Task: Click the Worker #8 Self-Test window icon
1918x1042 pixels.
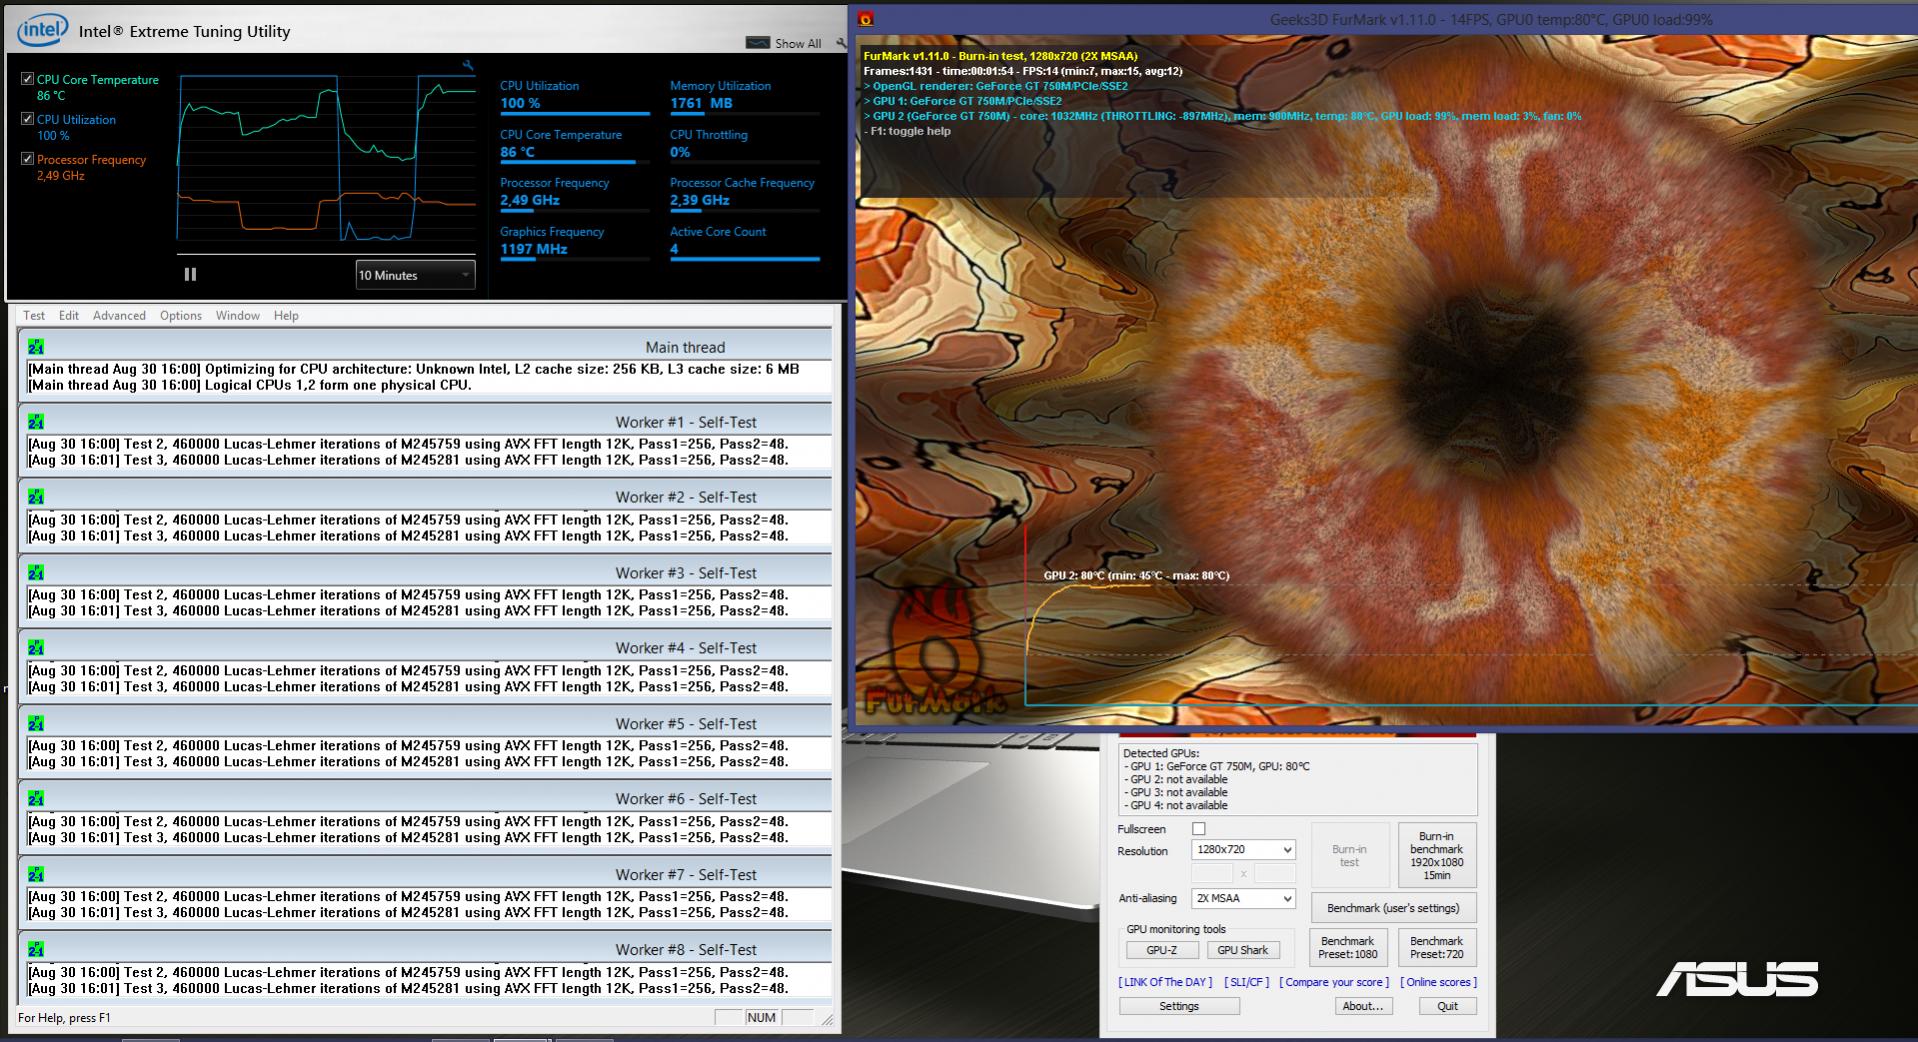Action: [36, 950]
